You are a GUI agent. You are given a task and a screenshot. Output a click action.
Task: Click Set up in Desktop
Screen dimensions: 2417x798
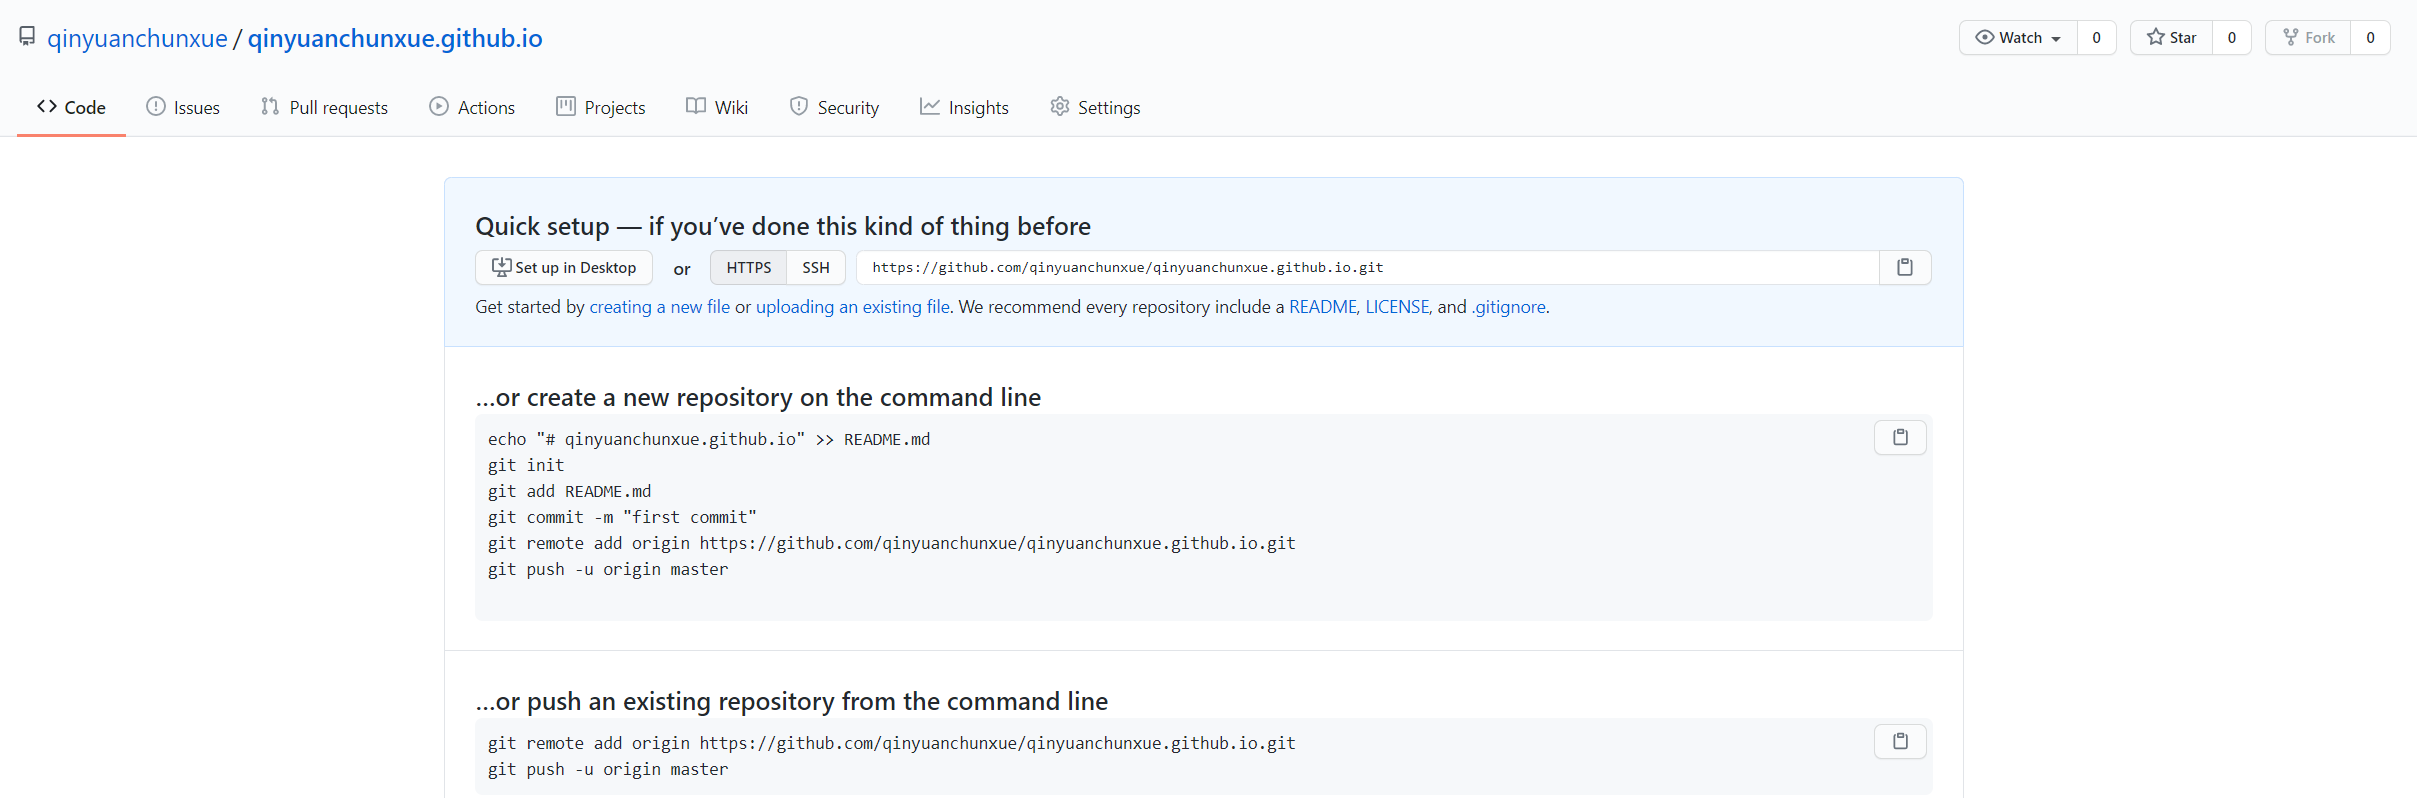tap(564, 267)
